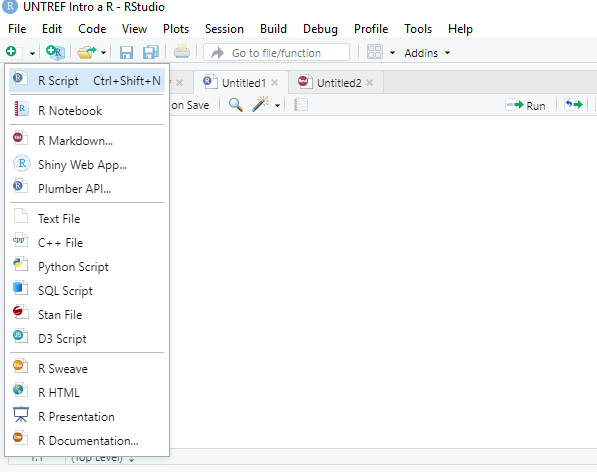597x472 pixels.
Task: Select R Script from the new file menu
Action: pyautogui.click(x=87, y=80)
